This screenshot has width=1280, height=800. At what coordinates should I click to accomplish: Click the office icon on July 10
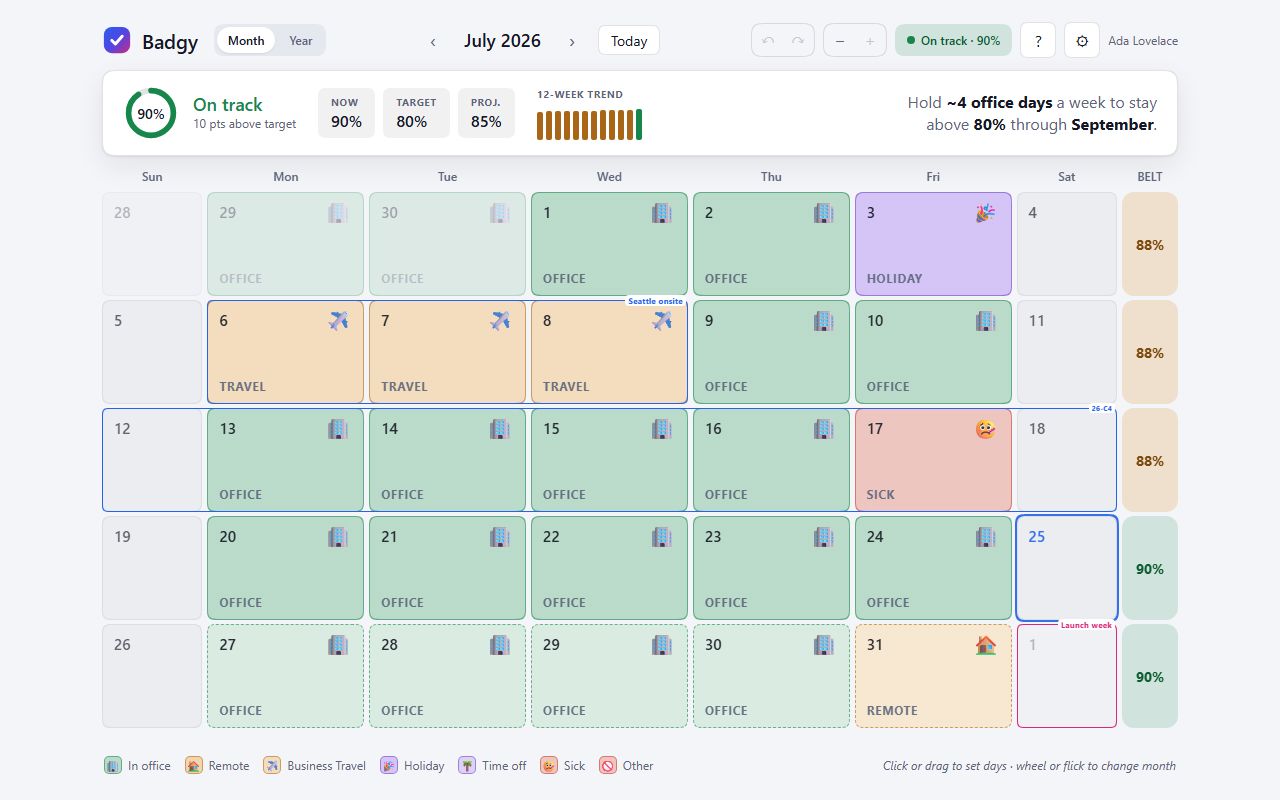pos(985,321)
